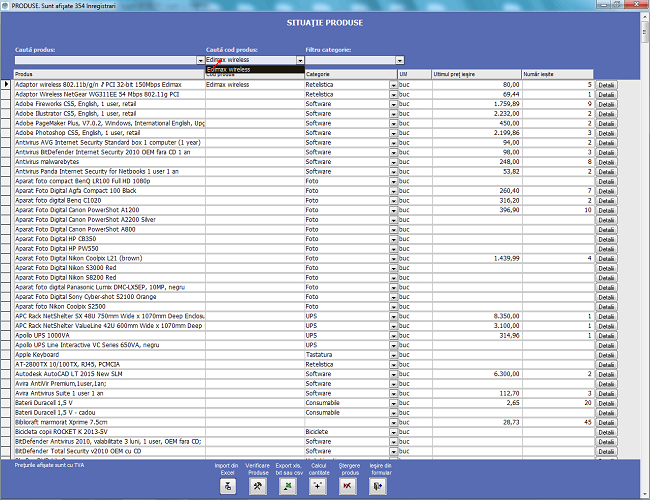
Task: Click product 'Aparat foto compact BenQ LR100 Full HD 1080p'
Action: tap(109, 181)
